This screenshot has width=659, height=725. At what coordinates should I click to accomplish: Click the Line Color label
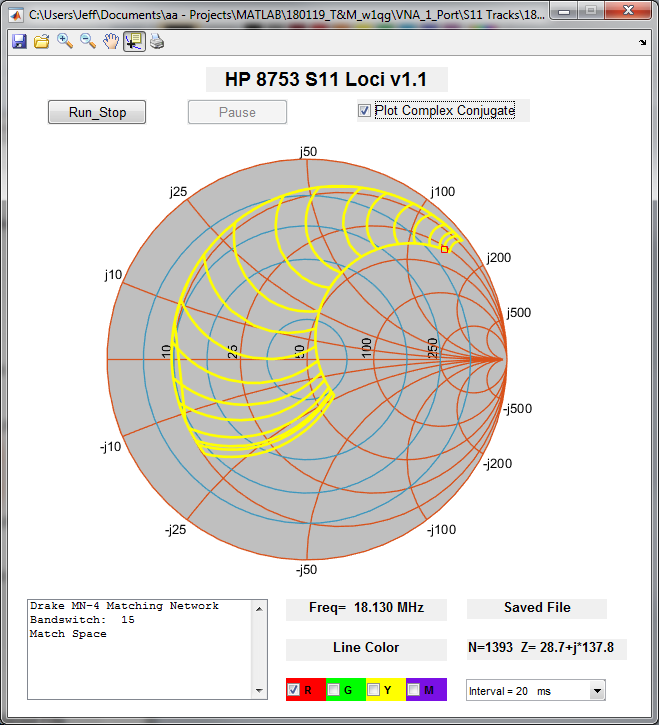click(366, 647)
